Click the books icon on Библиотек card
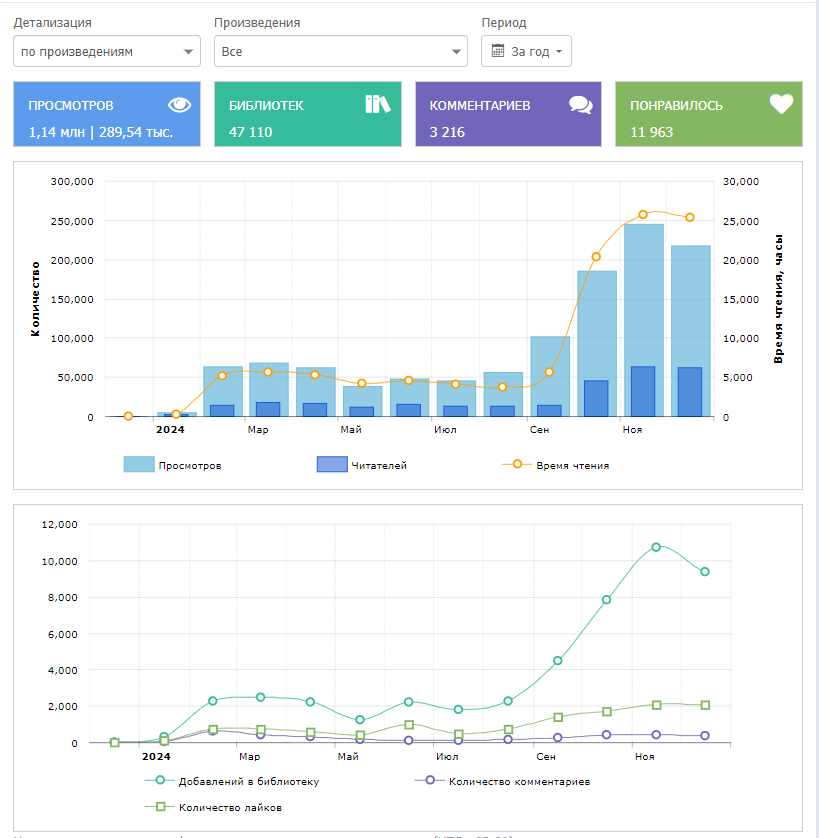This screenshot has height=838, width=819. point(377,104)
